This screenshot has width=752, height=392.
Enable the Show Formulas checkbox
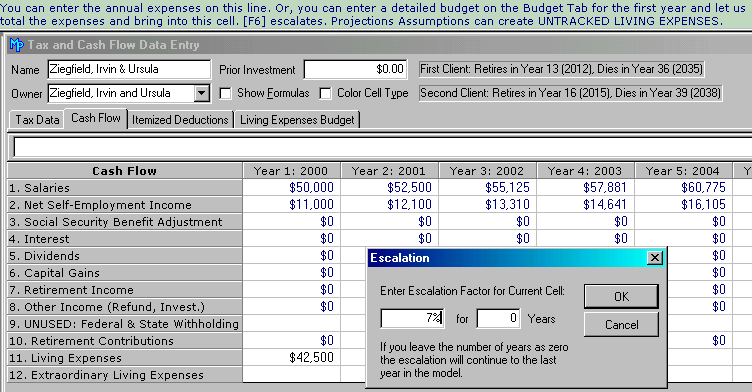click(x=225, y=93)
